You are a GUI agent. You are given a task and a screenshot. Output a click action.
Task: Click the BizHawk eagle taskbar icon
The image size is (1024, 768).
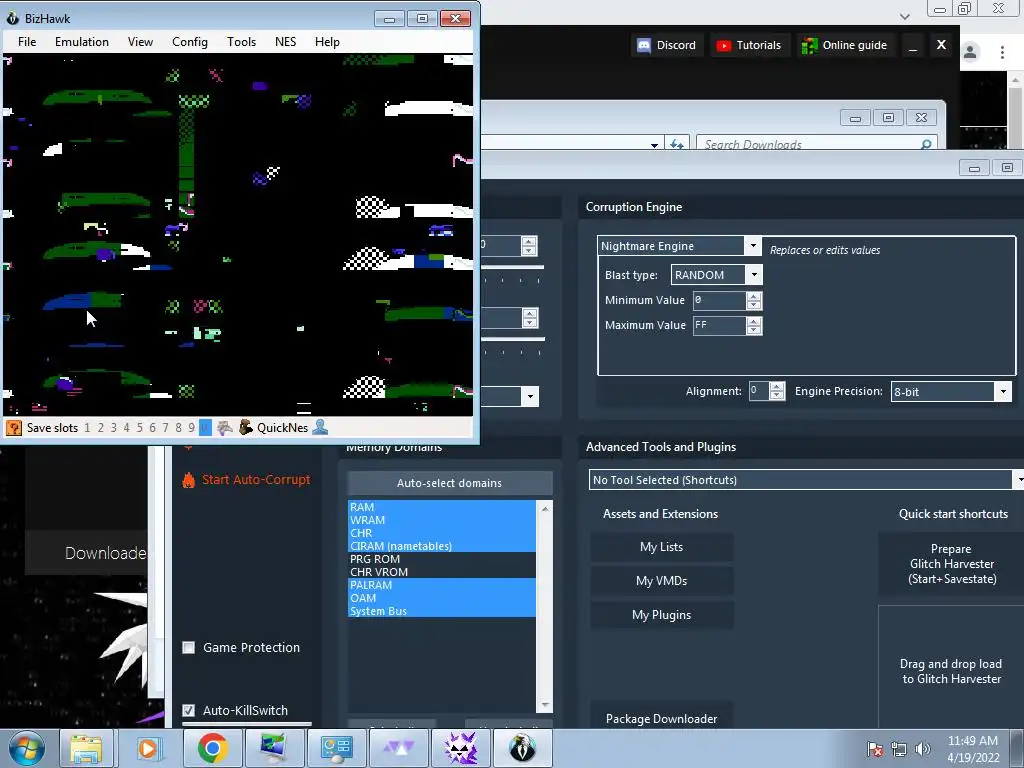[522, 748]
